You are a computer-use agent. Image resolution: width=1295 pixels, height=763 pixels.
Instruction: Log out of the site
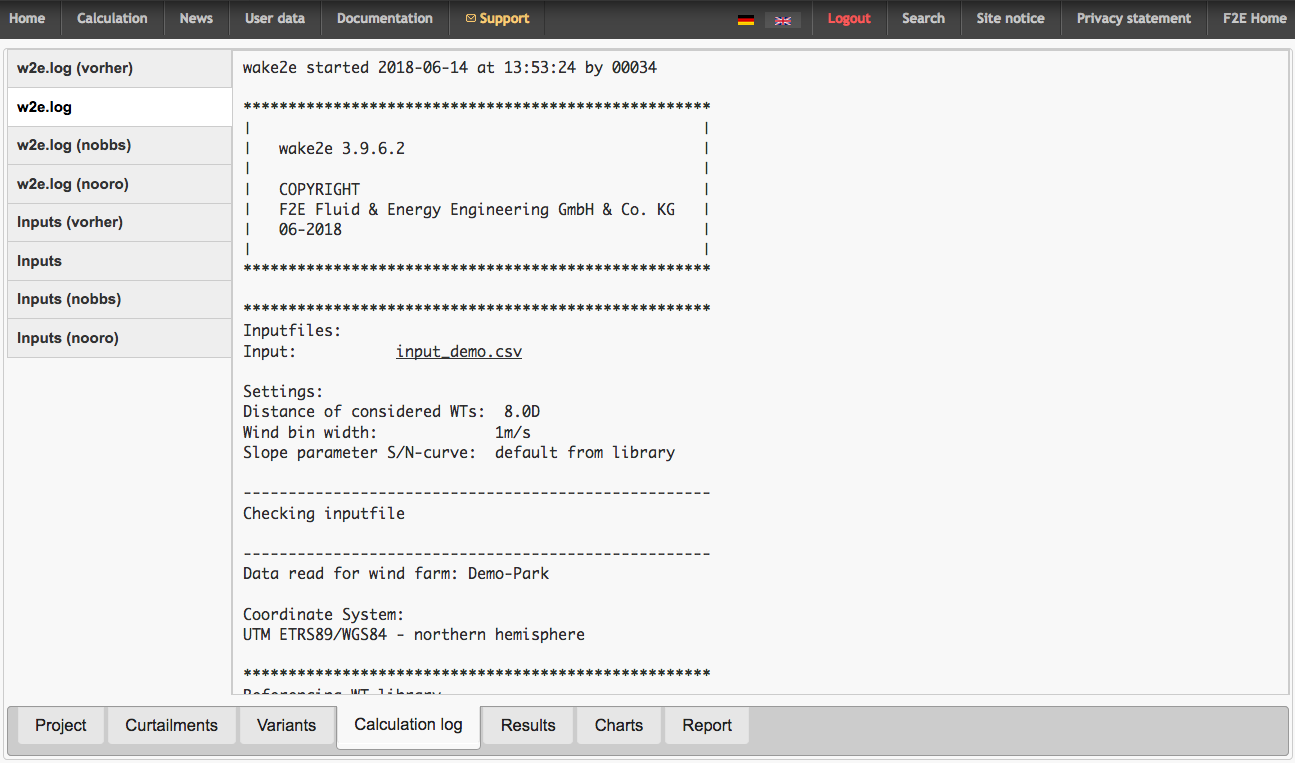[x=849, y=19]
